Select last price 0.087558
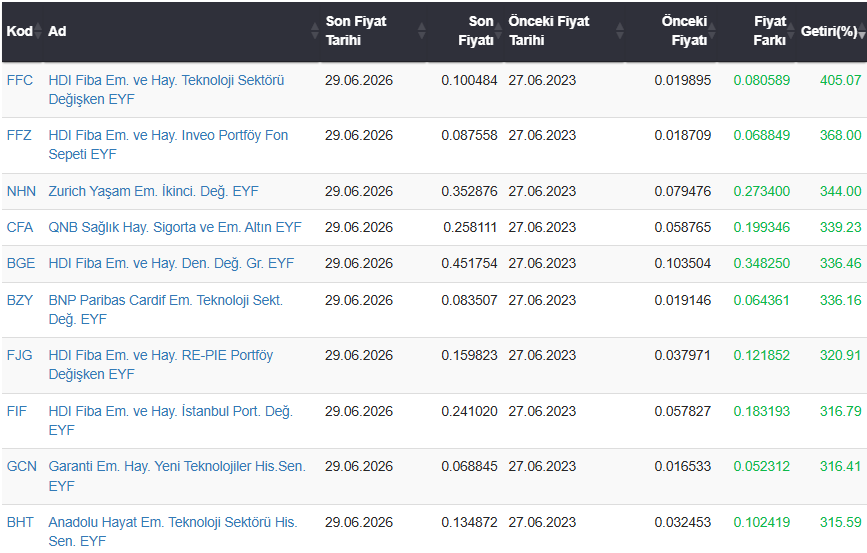867x553 pixels. pyautogui.click(x=469, y=135)
